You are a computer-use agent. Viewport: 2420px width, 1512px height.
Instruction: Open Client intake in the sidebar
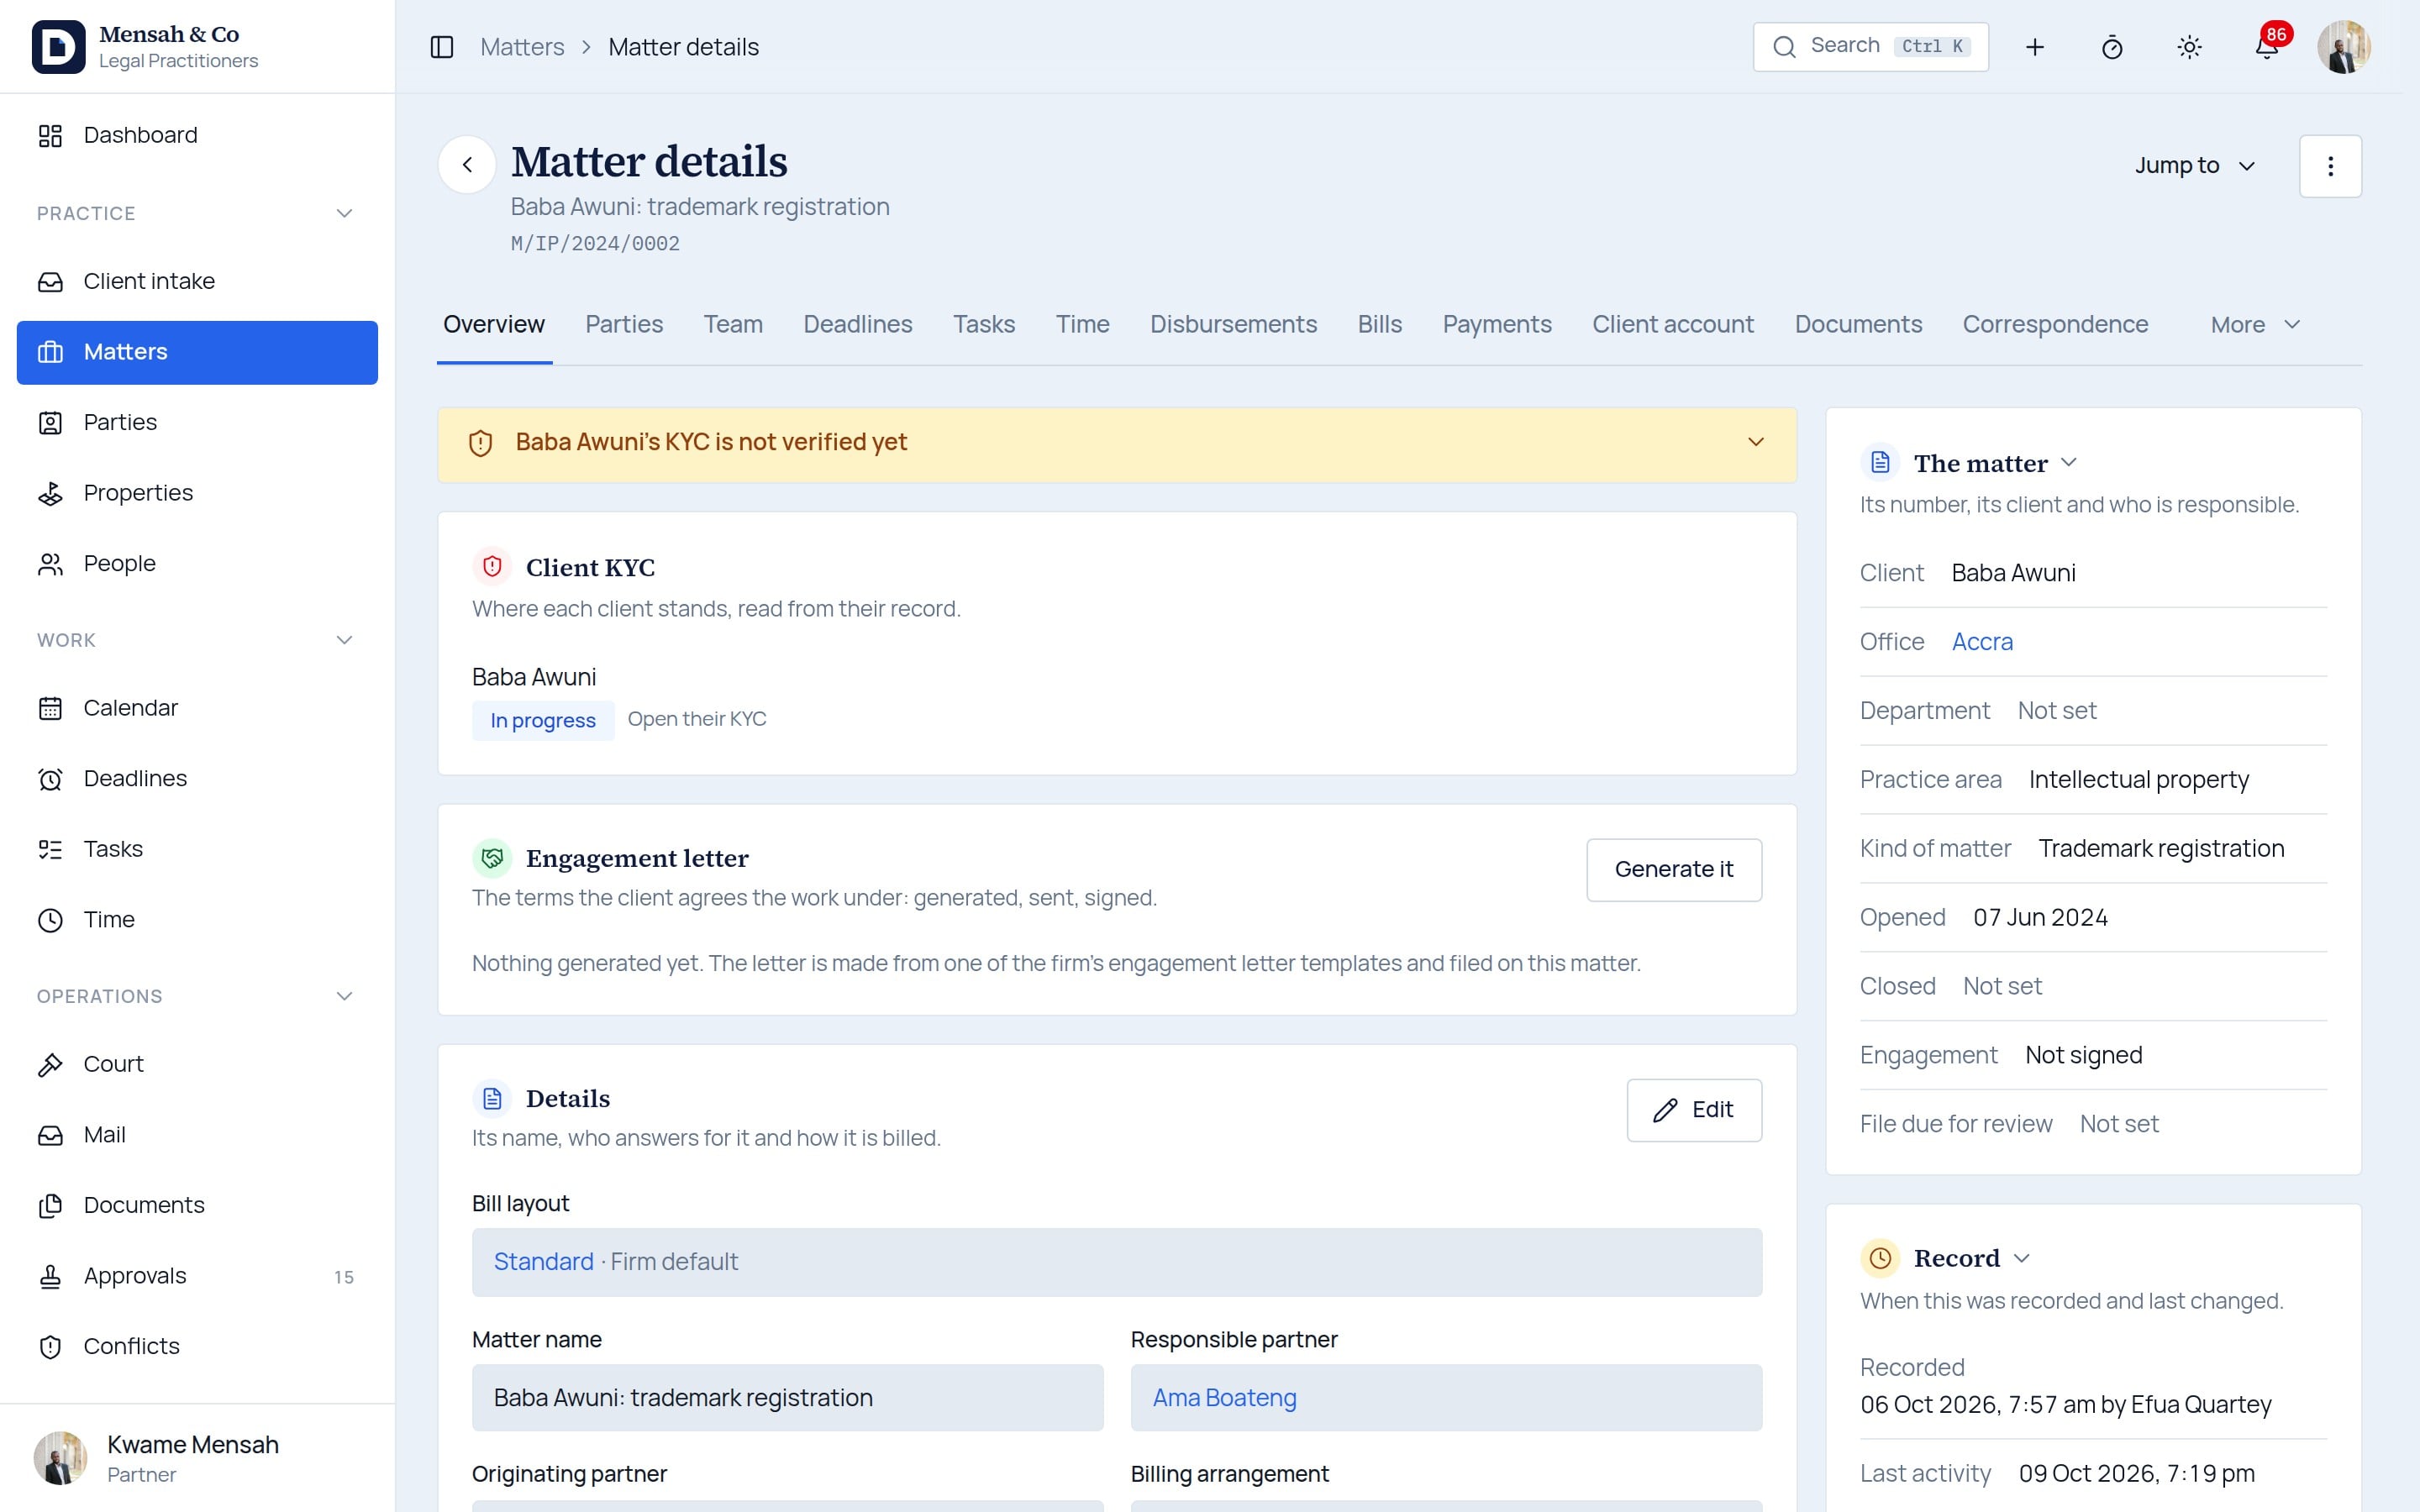pos(197,281)
